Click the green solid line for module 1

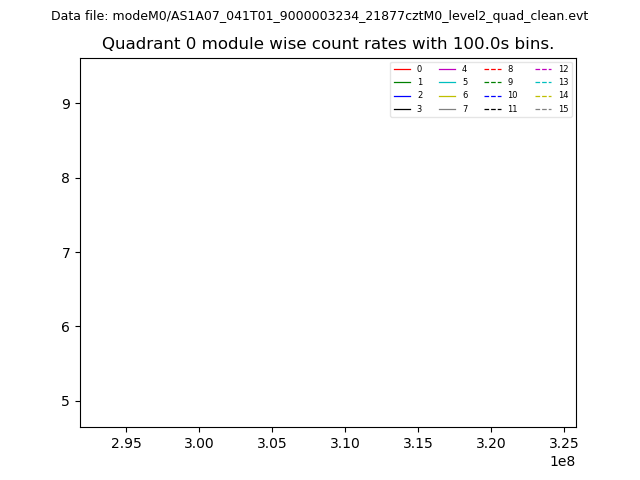pos(402,82)
